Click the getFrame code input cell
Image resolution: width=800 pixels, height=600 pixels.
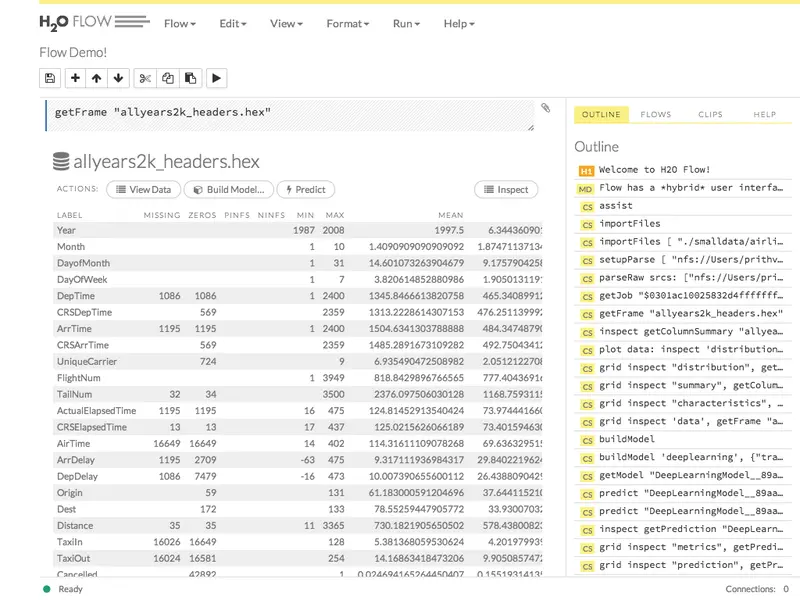tap(290, 115)
